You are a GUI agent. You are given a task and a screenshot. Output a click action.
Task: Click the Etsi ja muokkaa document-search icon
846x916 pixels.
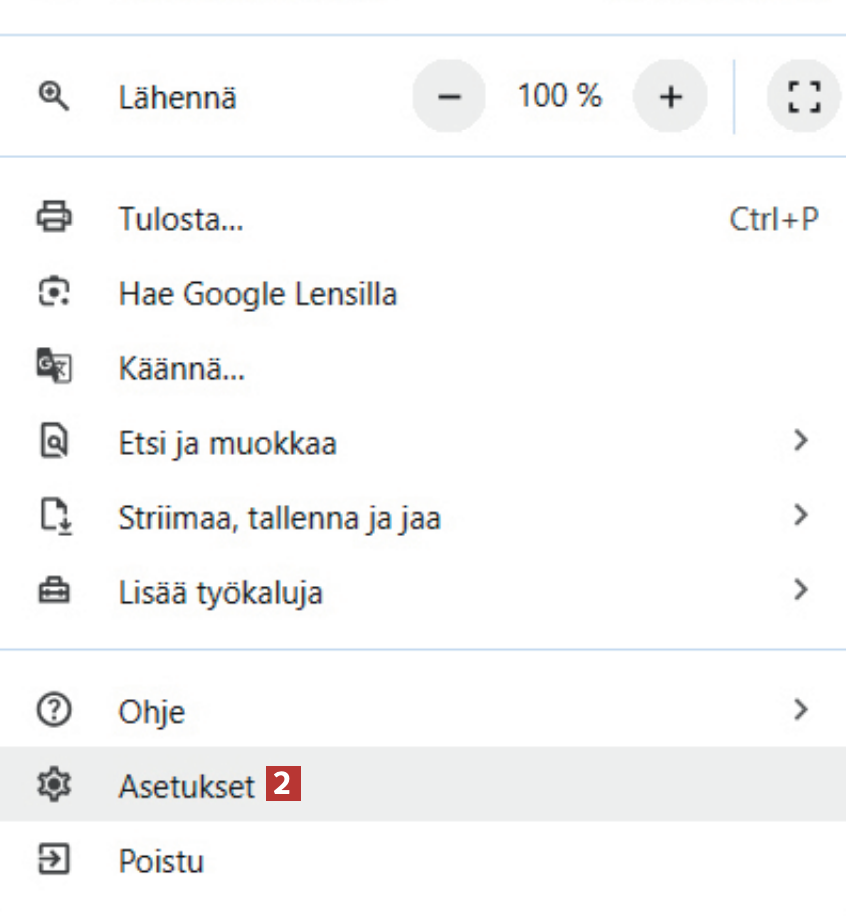click(53, 442)
